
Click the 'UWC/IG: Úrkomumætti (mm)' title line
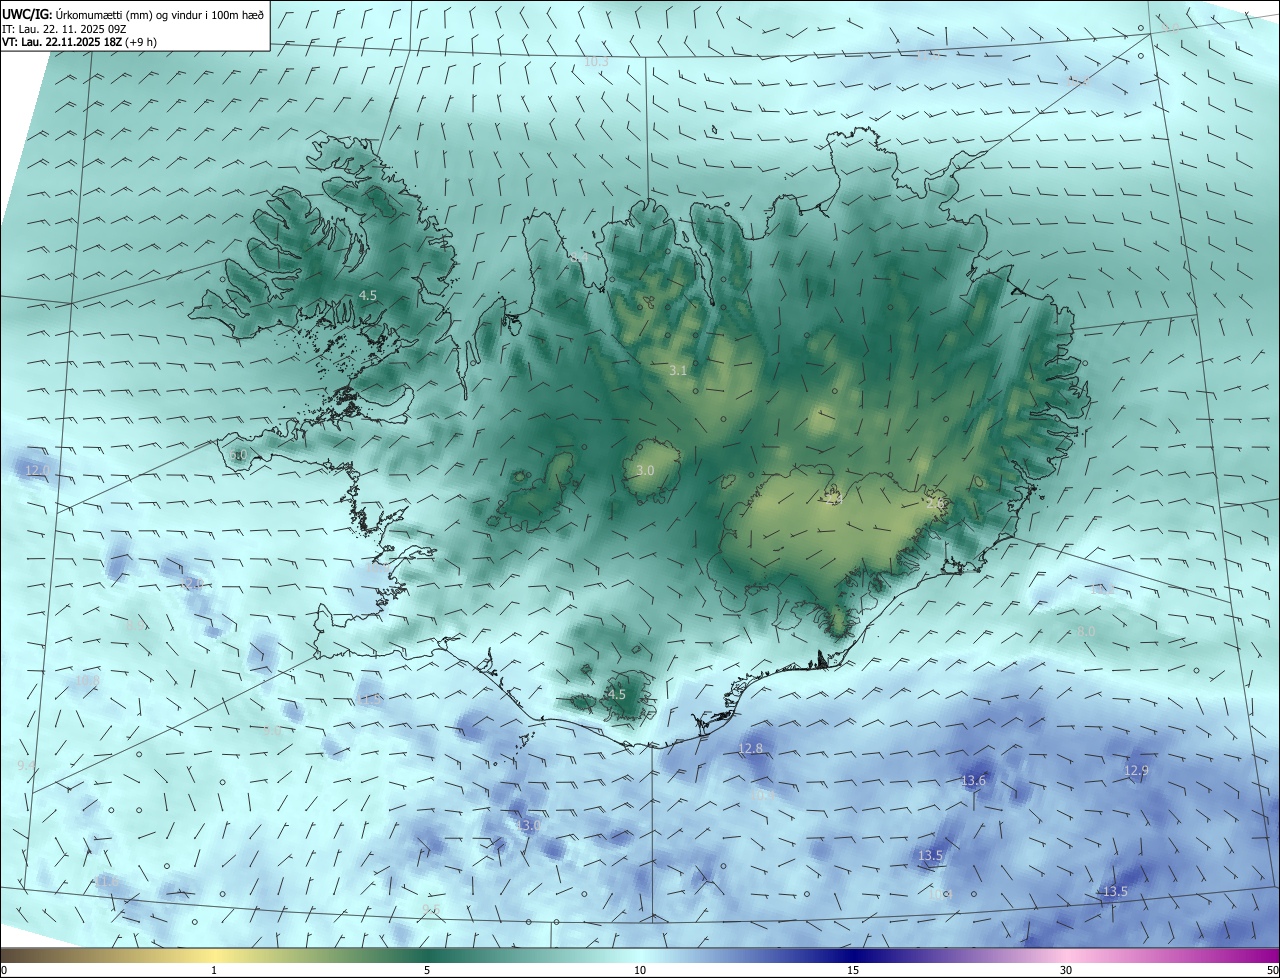[133, 14]
